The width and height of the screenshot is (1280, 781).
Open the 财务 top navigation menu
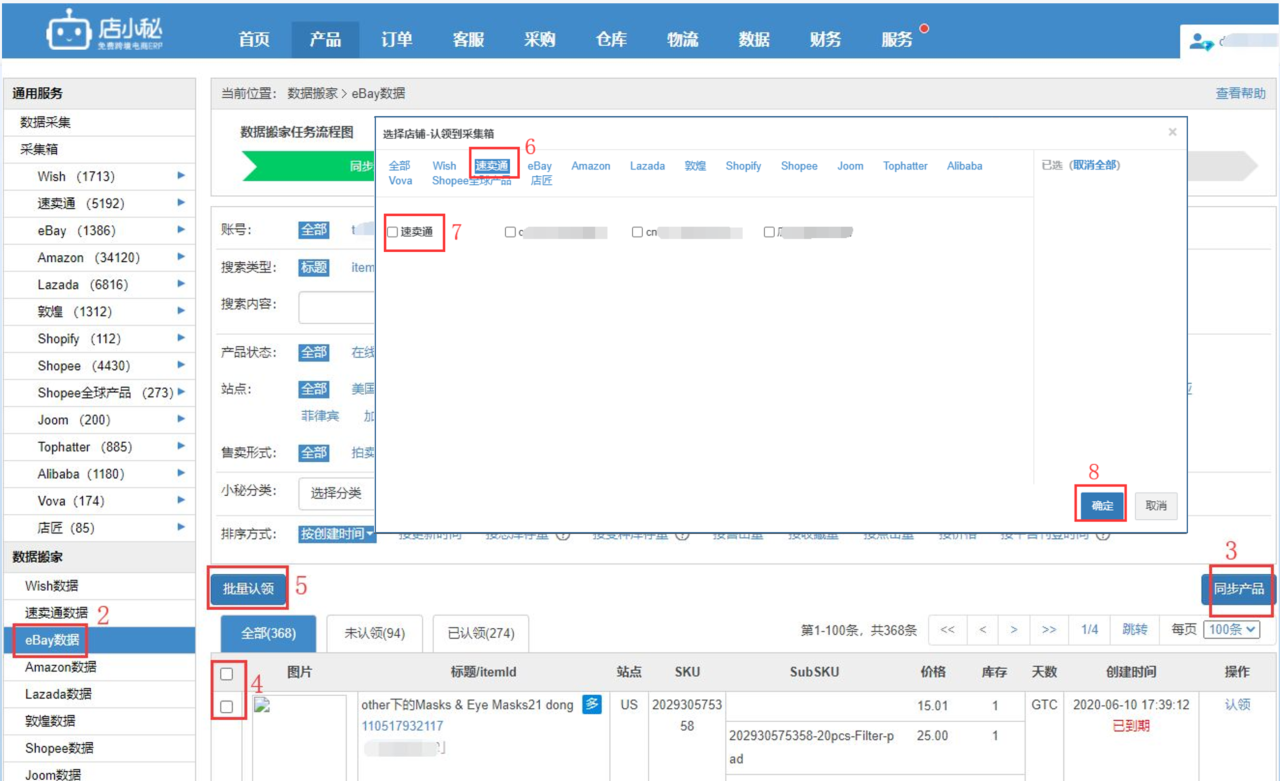pos(826,39)
